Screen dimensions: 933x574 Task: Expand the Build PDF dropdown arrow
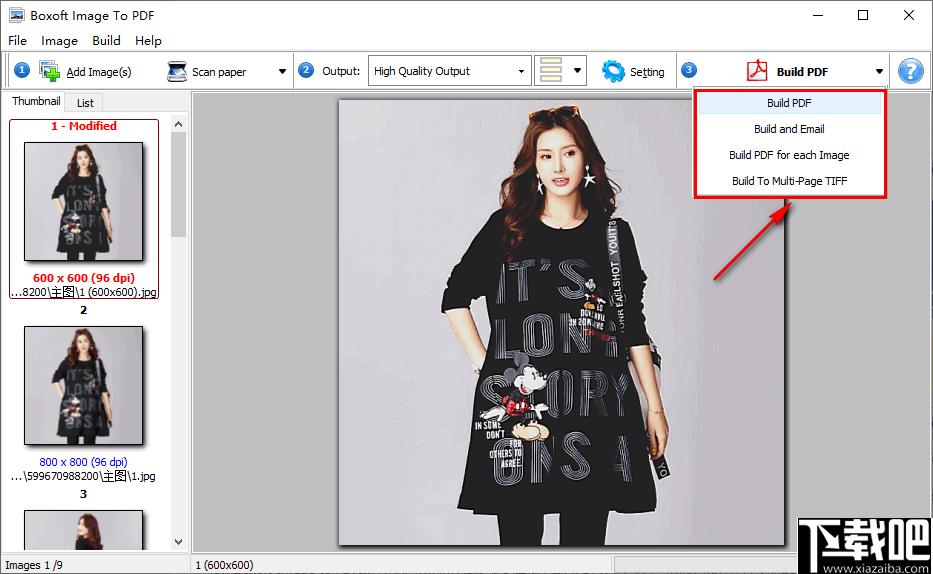(879, 71)
